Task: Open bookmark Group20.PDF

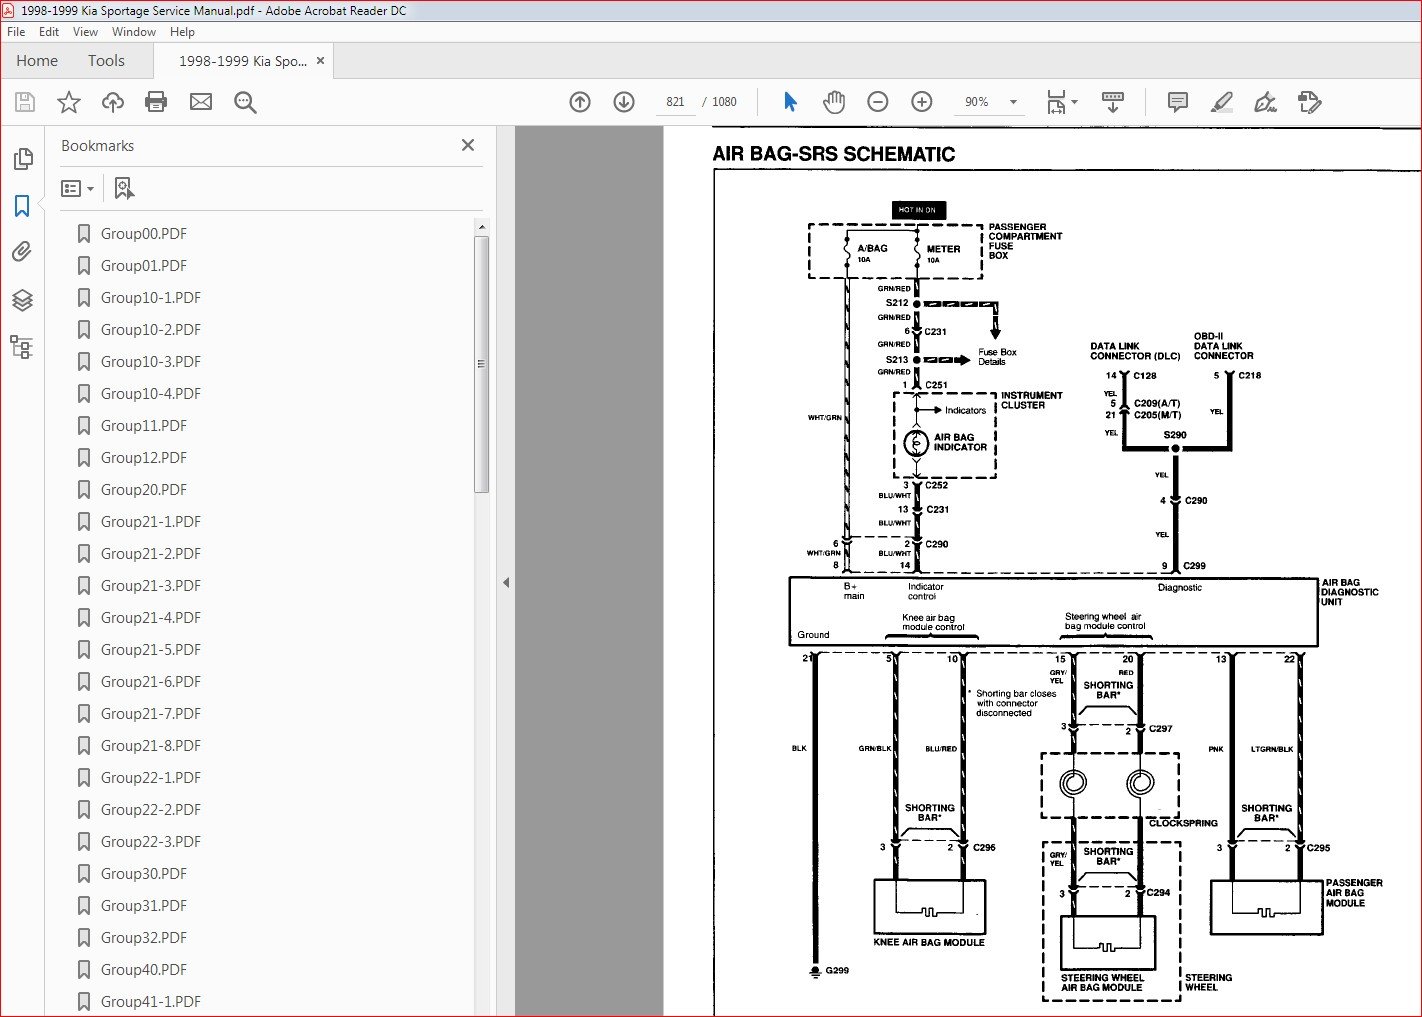Action: coord(144,490)
